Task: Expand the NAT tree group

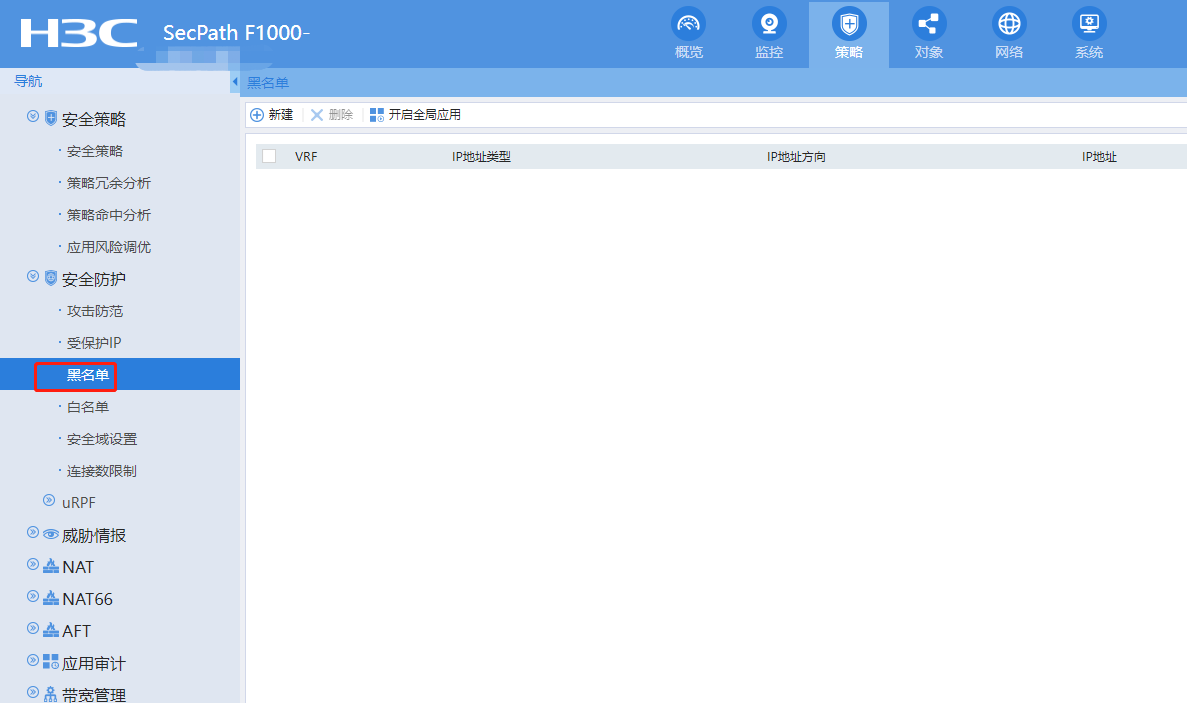Action: pos(33,564)
